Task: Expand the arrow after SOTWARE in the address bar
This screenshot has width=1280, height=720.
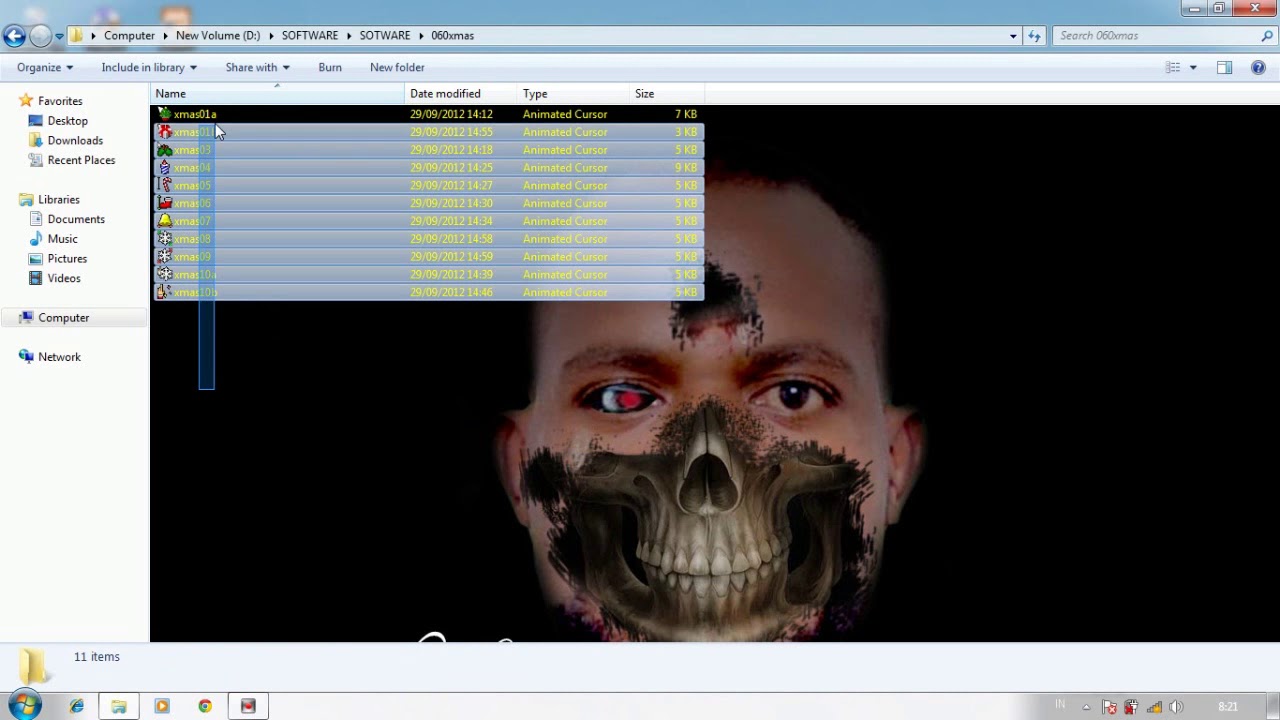Action: [421, 36]
